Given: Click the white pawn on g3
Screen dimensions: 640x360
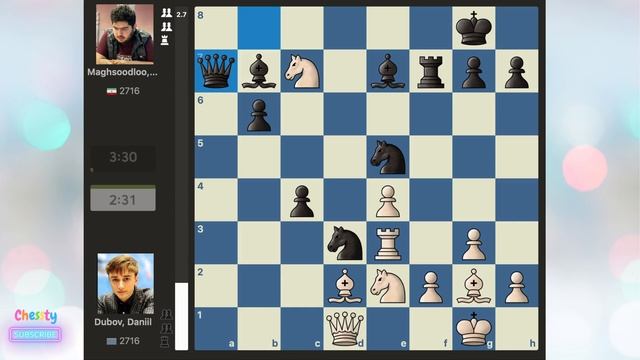Looking at the screenshot, I should pyautogui.click(x=473, y=244).
